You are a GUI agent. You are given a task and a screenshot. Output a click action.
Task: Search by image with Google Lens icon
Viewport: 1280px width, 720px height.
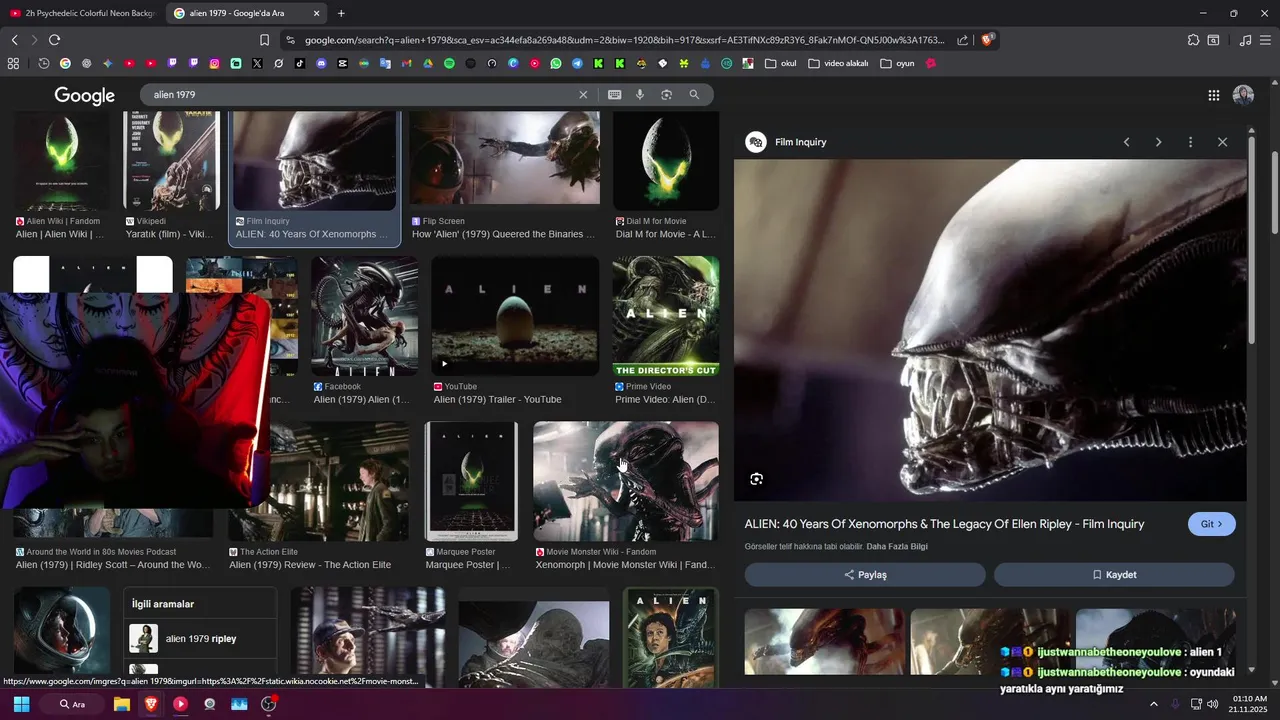(666, 95)
